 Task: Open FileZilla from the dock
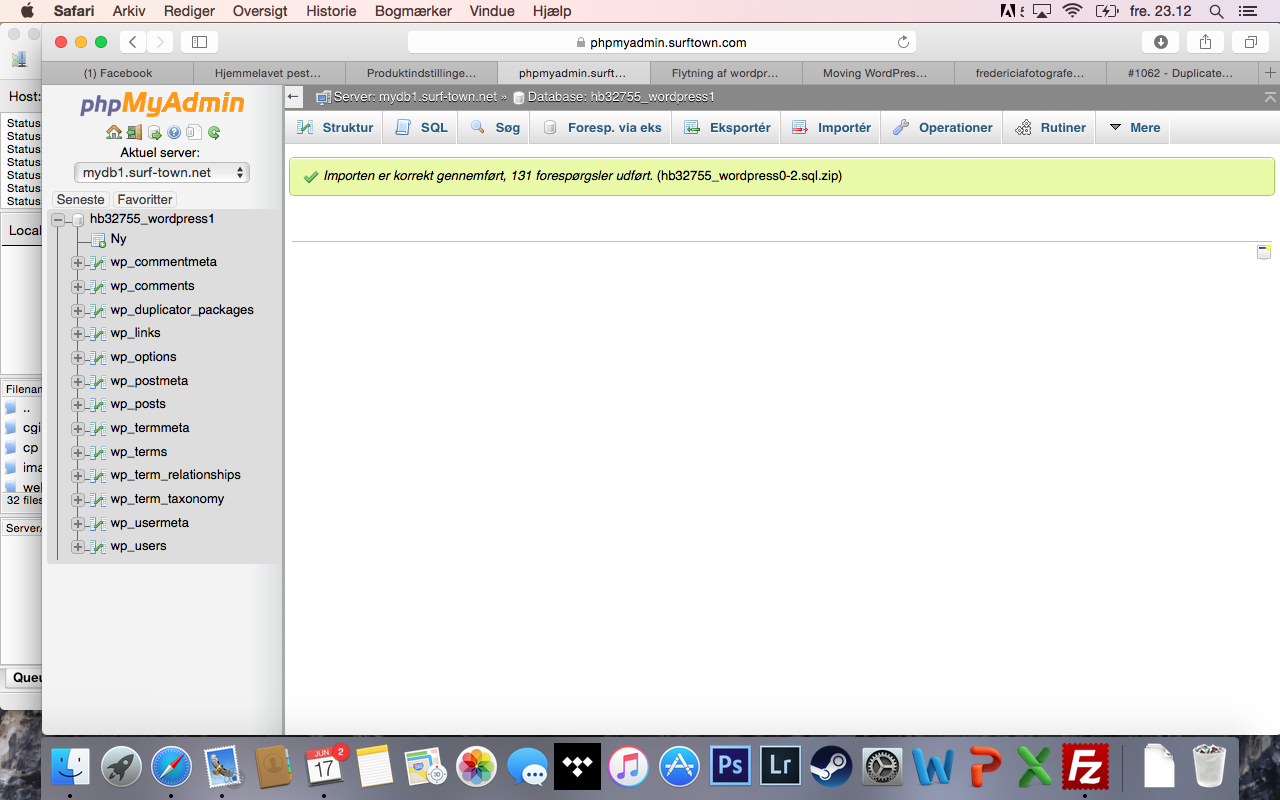(x=1086, y=767)
